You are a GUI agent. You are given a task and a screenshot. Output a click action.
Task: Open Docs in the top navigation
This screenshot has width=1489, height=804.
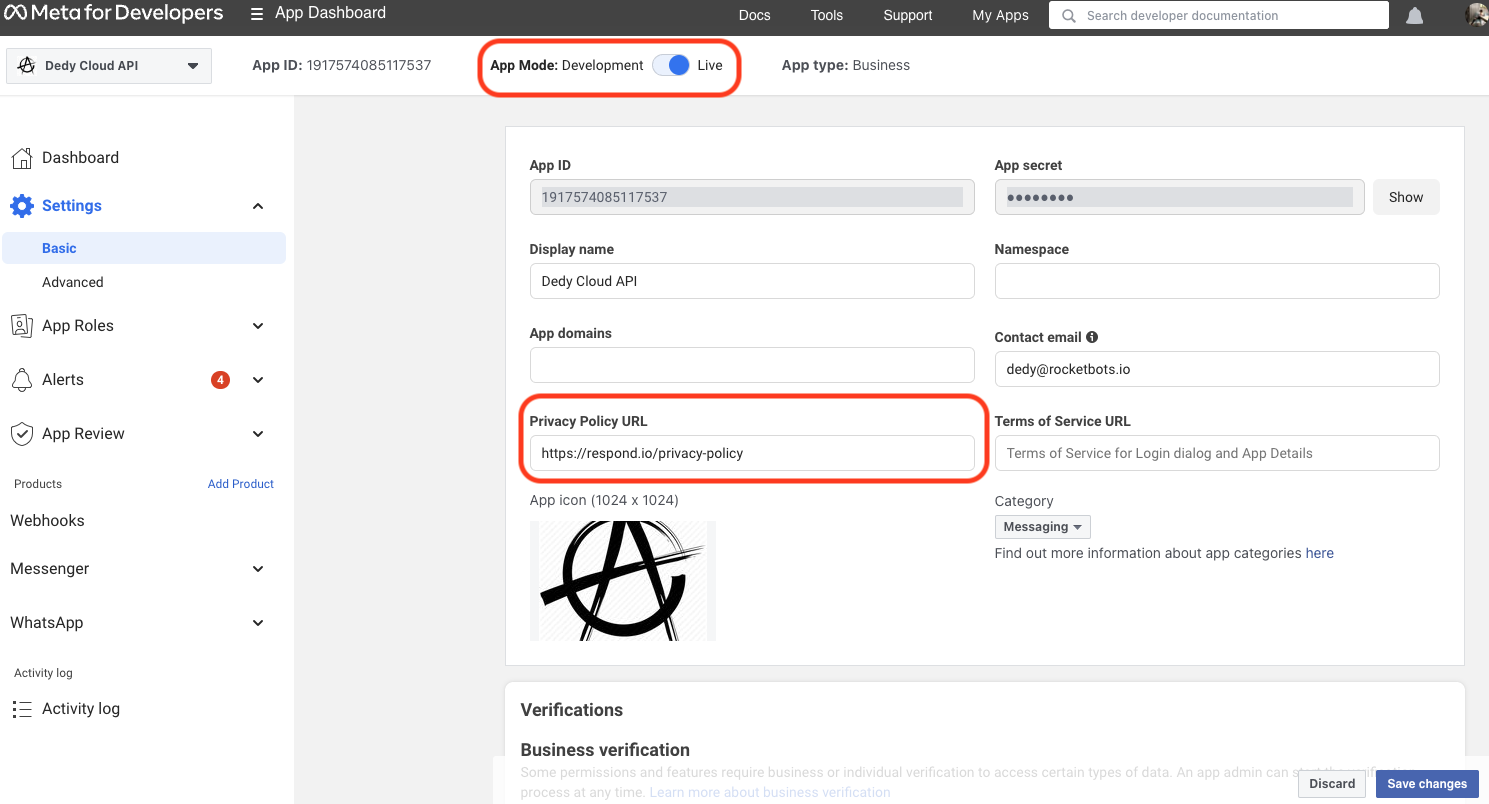754,15
